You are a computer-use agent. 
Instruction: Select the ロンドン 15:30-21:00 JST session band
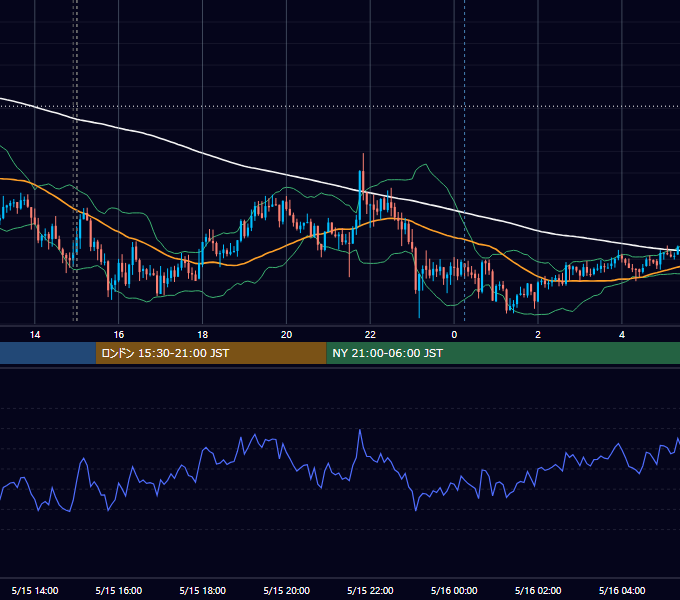(211, 353)
